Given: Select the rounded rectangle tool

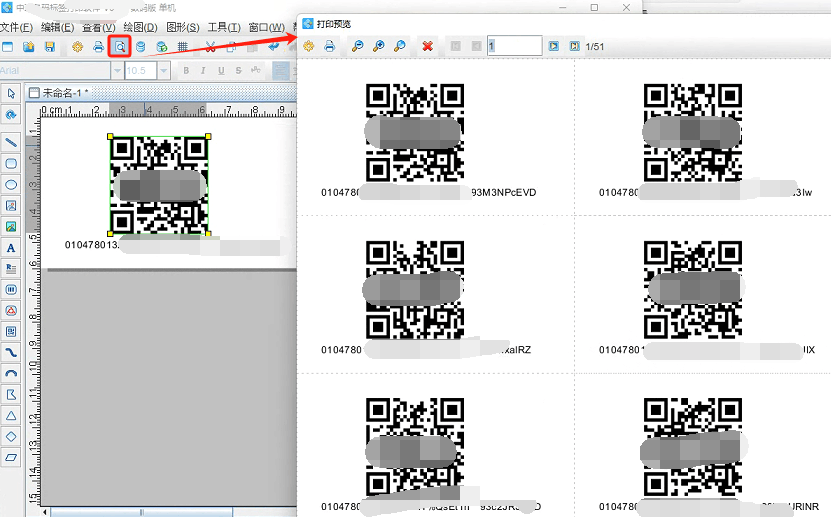Looking at the screenshot, I should coord(11,164).
